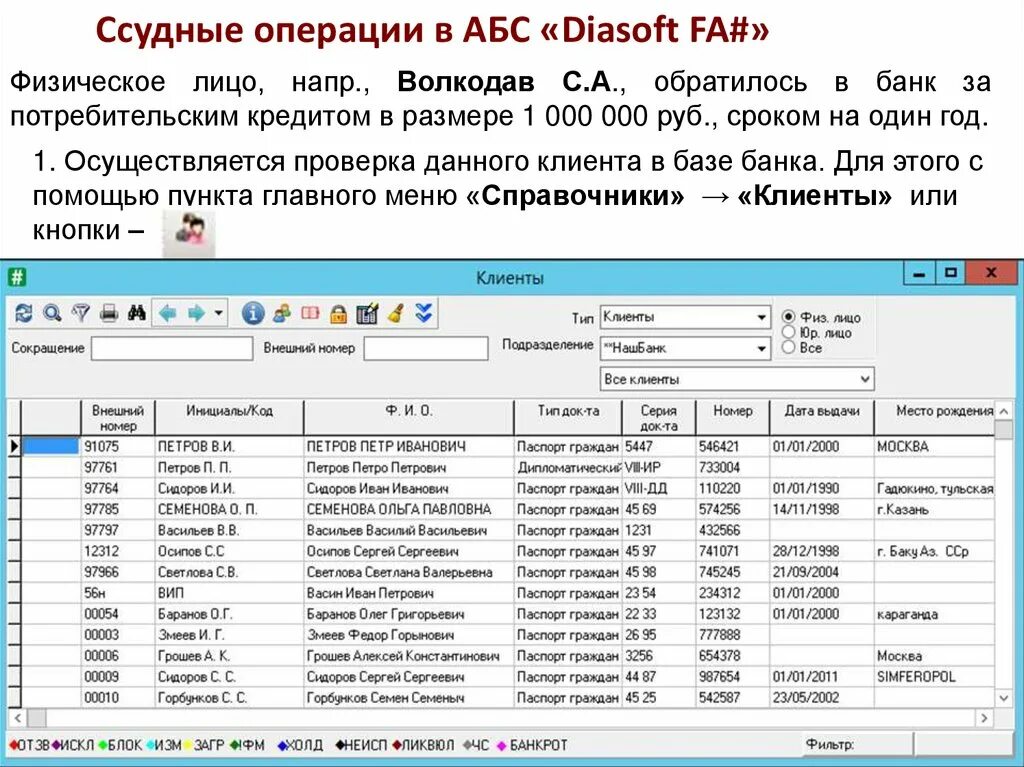Select the row Грошев Алексей Константинович
Screen dimensions: 1024x767
click(x=502, y=655)
